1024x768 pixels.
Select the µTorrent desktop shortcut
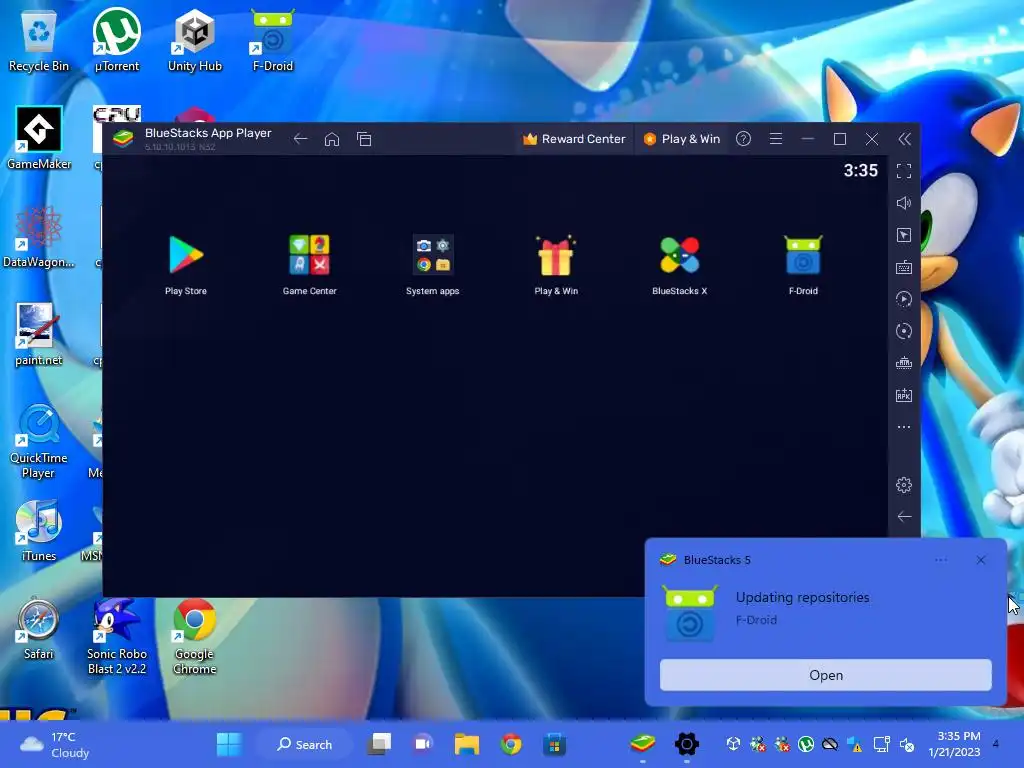(117, 40)
